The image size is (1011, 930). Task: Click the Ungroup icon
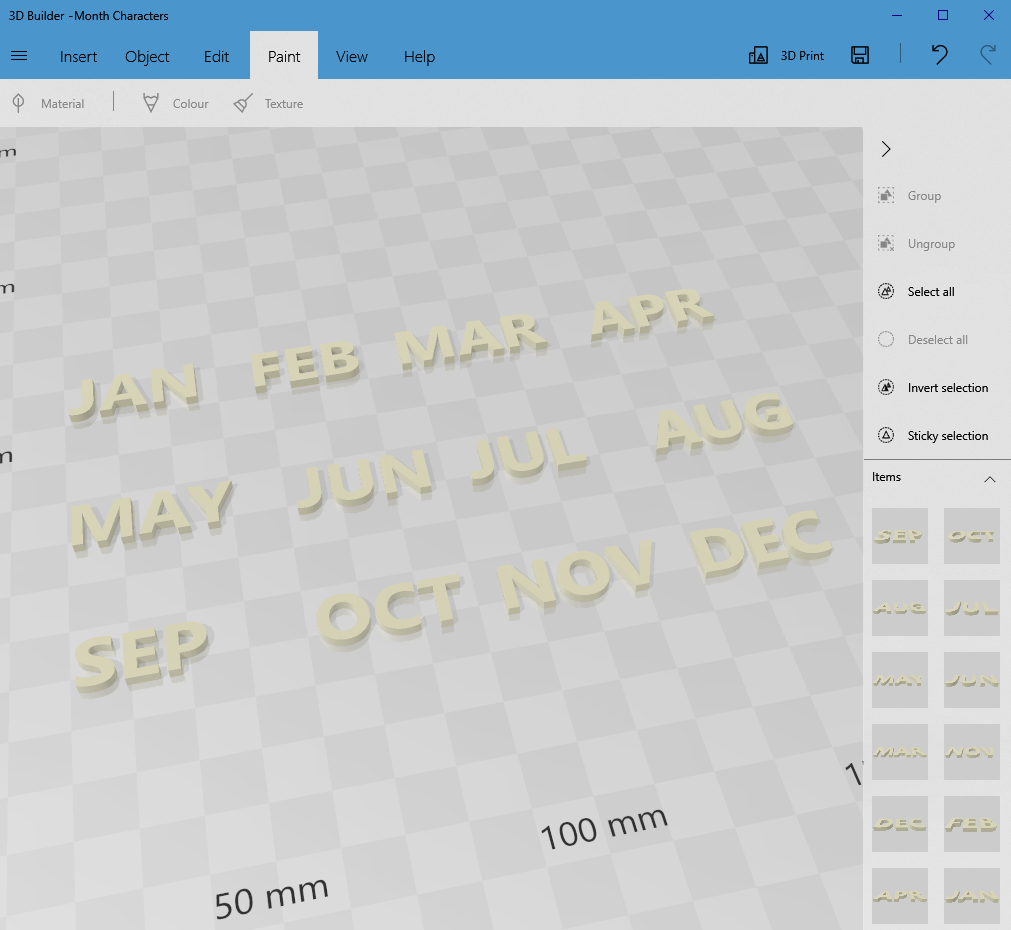point(885,243)
